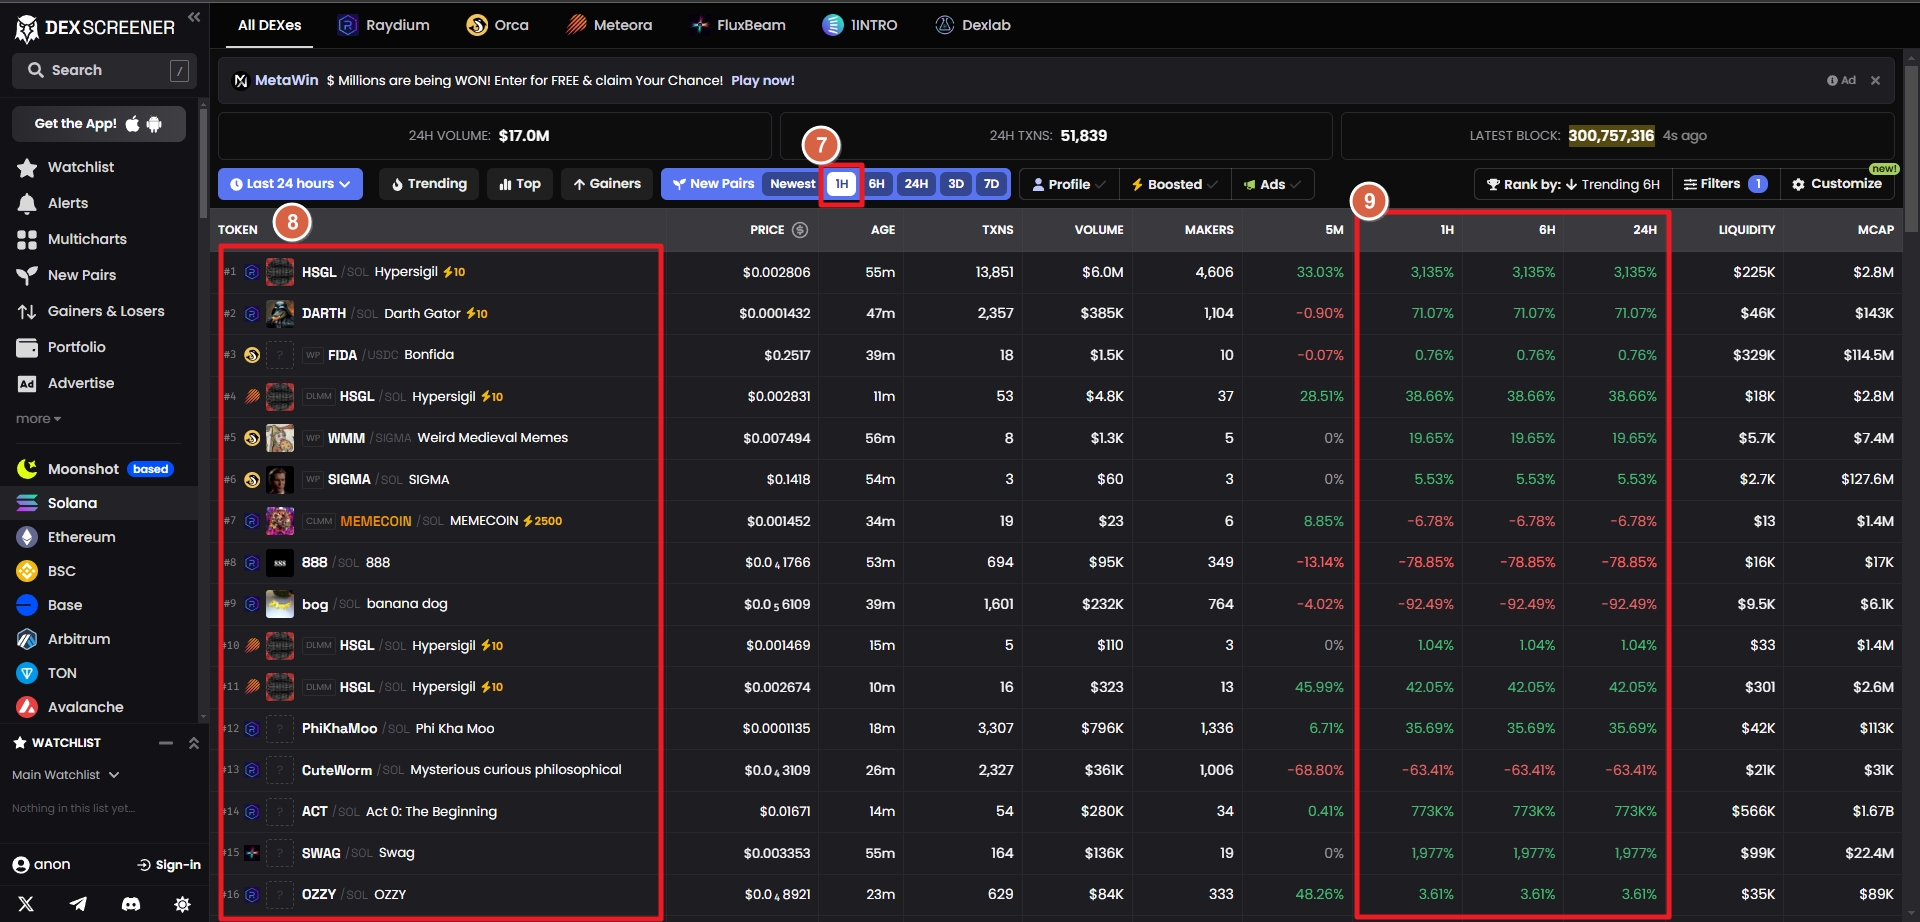Open the Last 24 hours dropdown
Viewport: 1920px width, 922px height.
pyautogui.click(x=290, y=184)
